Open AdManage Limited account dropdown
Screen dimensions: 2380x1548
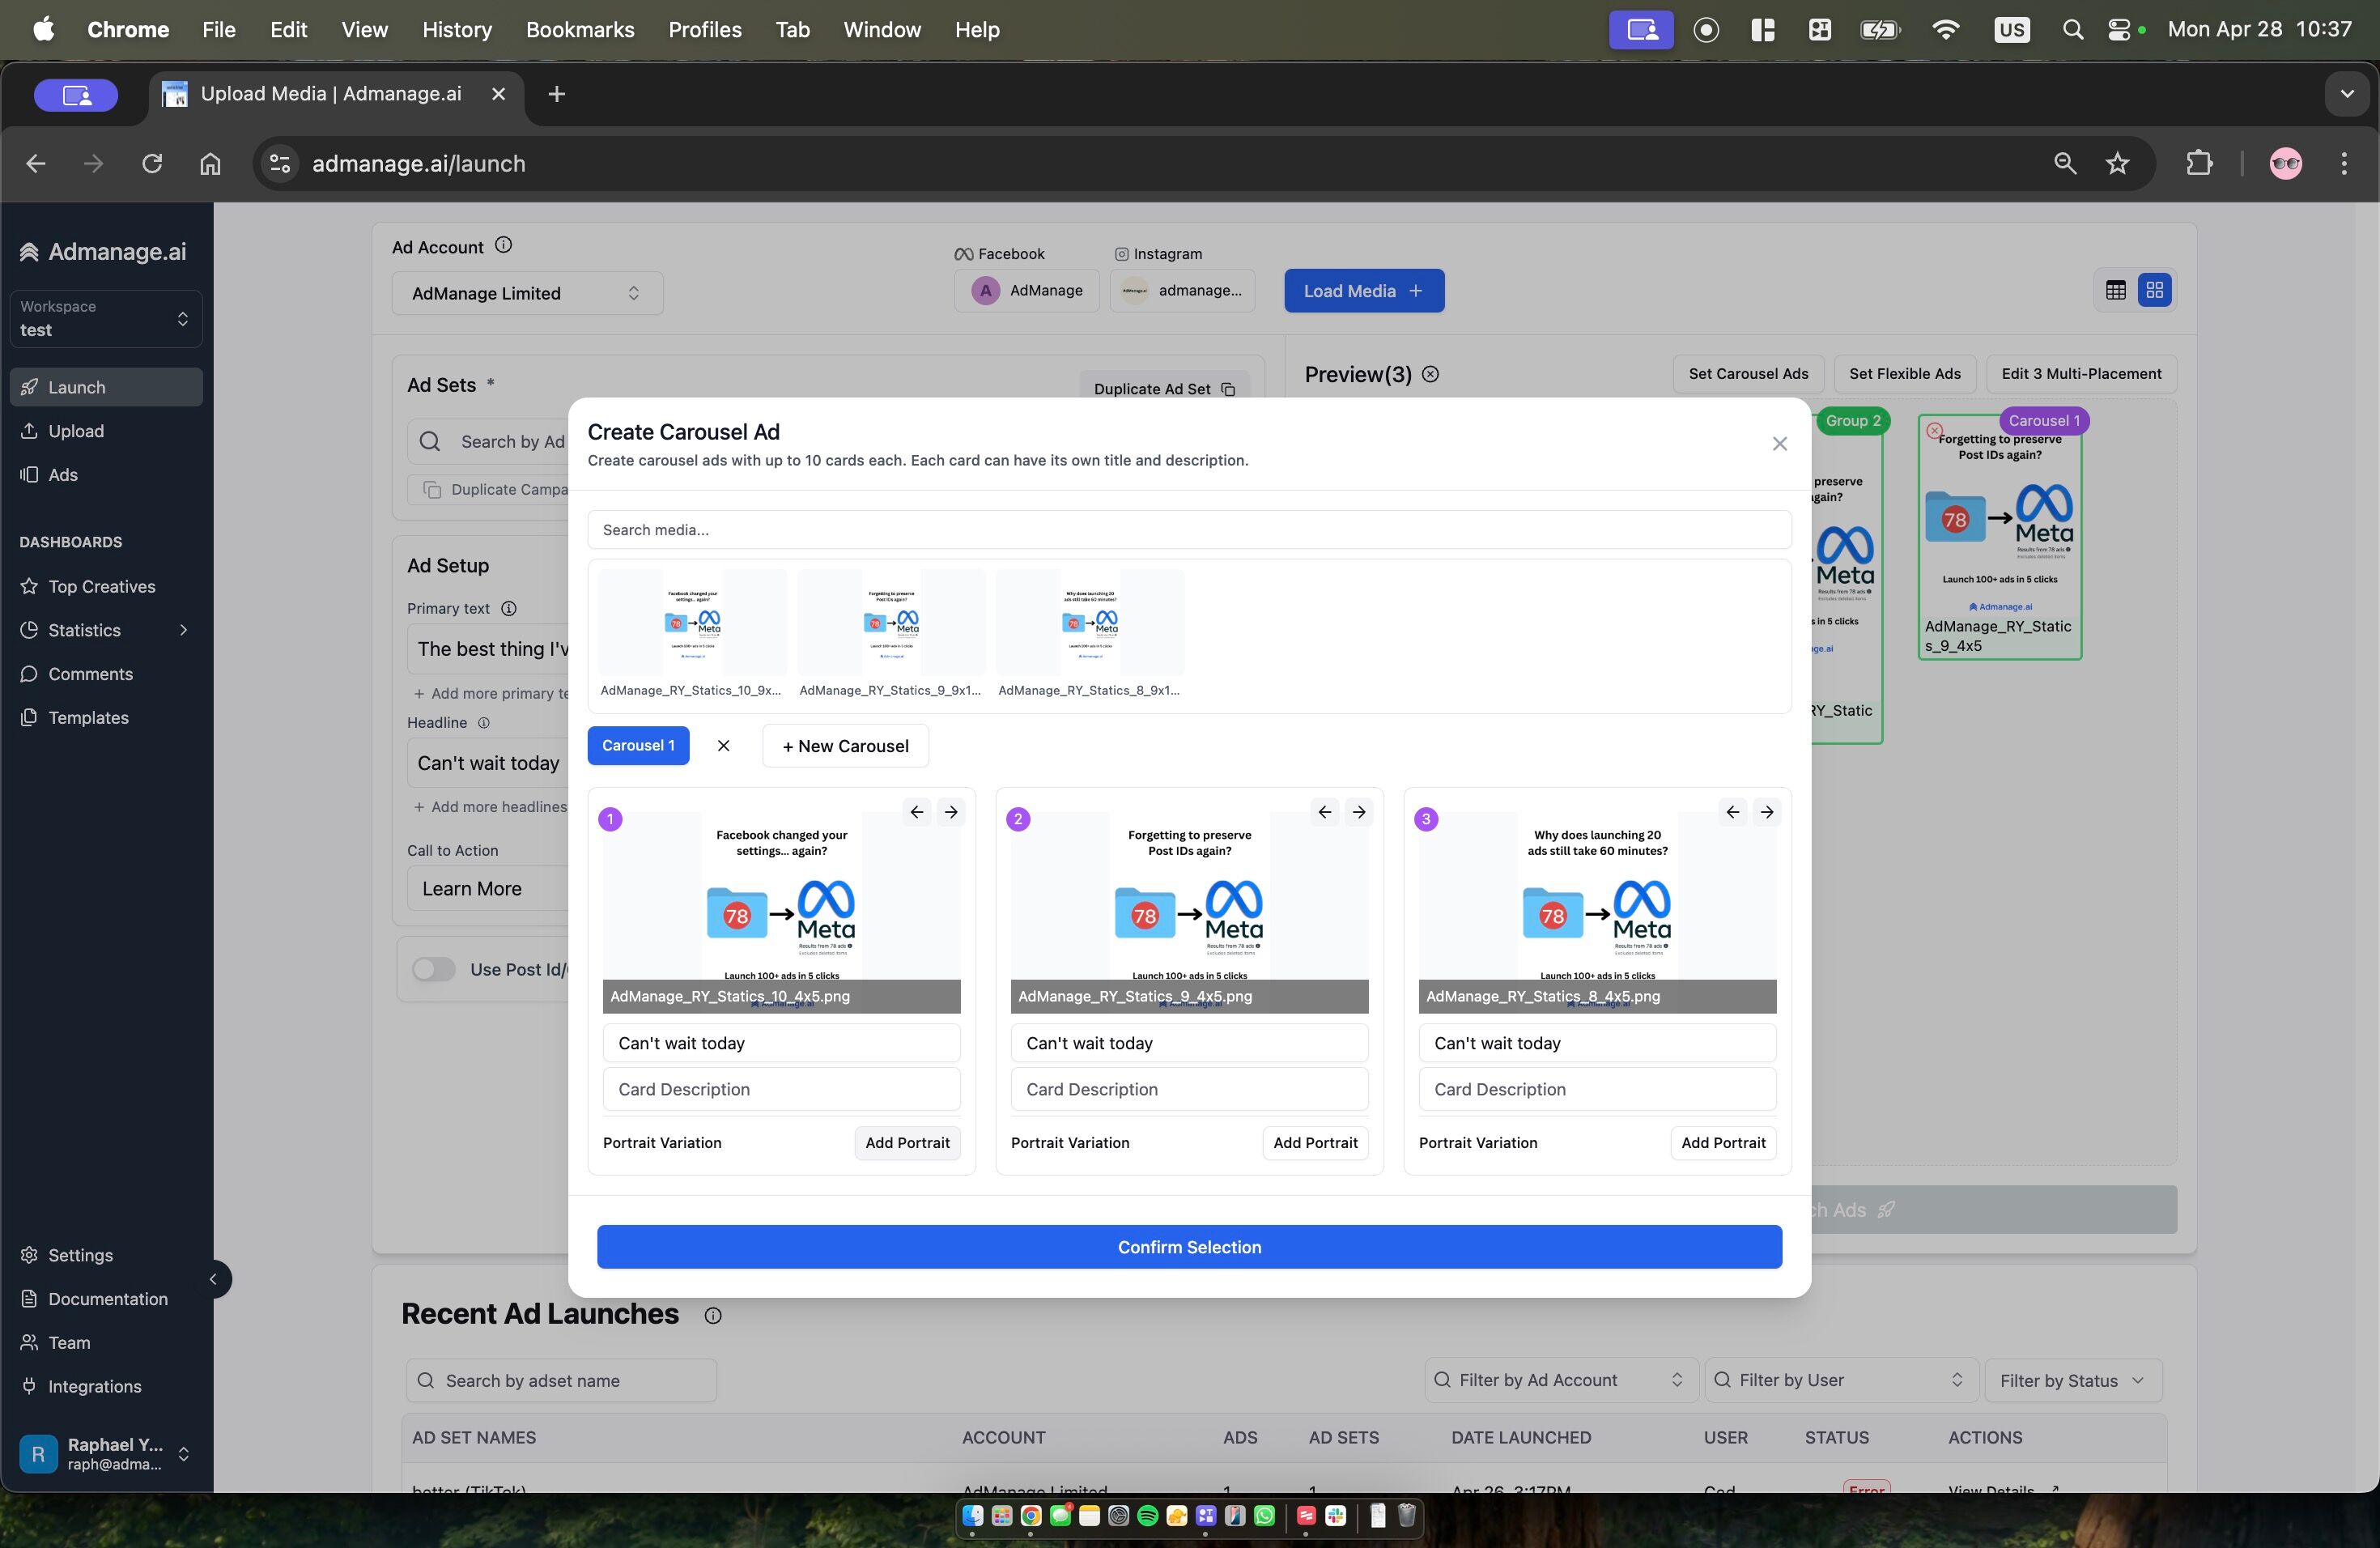[x=527, y=293]
